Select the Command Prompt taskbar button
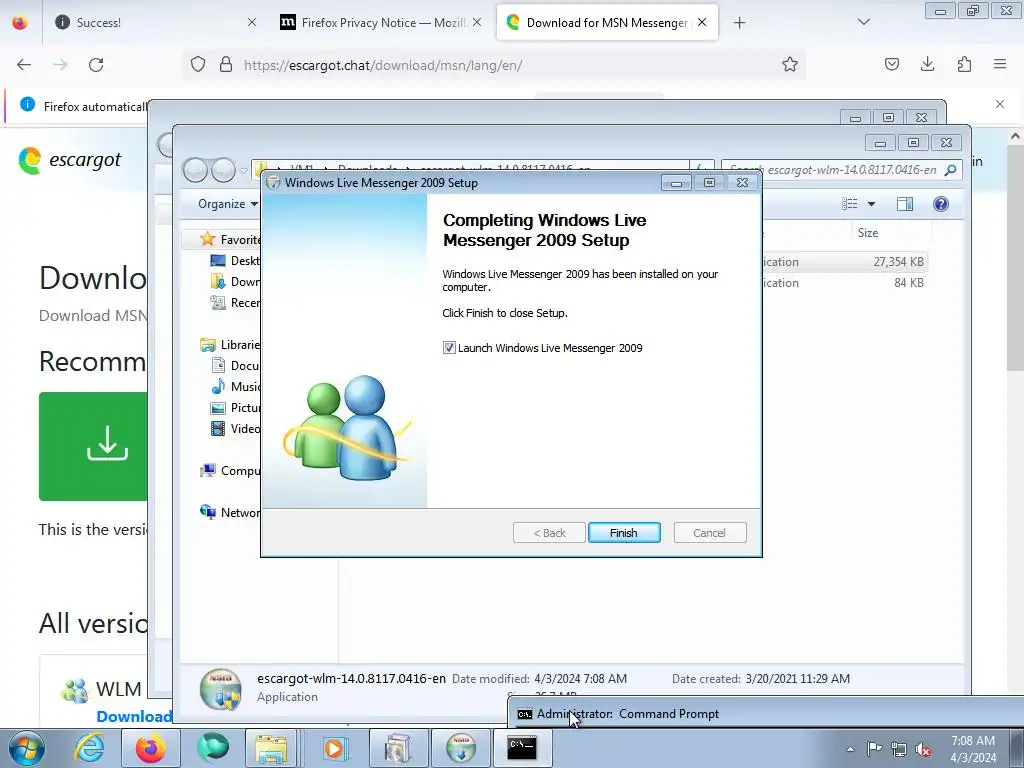The height and width of the screenshot is (768, 1024). pos(522,748)
